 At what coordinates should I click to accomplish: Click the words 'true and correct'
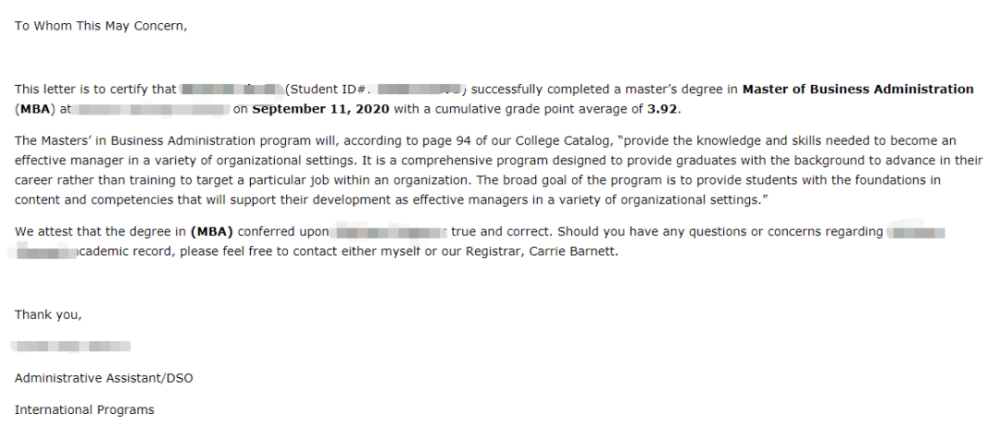(501, 231)
